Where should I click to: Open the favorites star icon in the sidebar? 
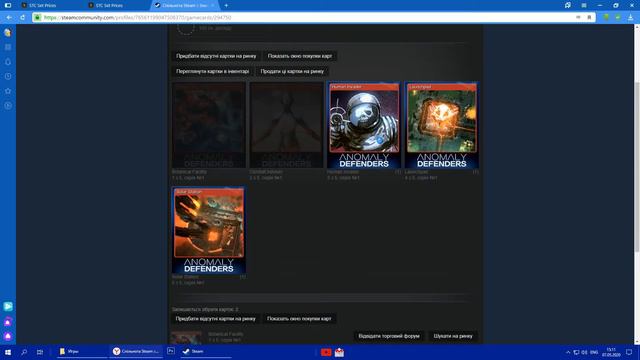[x=8, y=91]
